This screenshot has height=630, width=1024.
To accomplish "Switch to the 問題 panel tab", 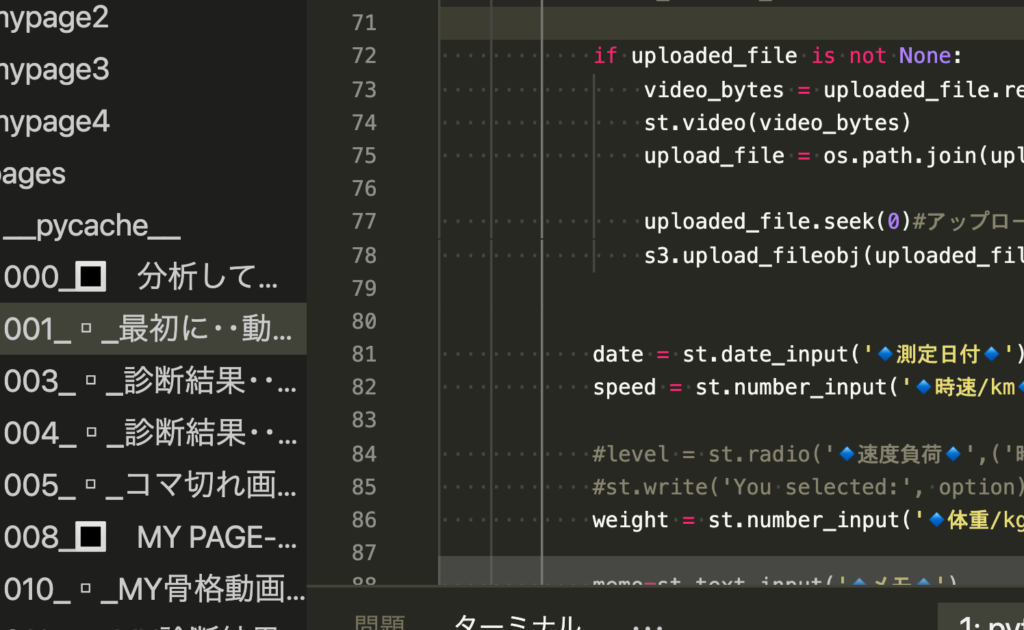I will (380, 622).
